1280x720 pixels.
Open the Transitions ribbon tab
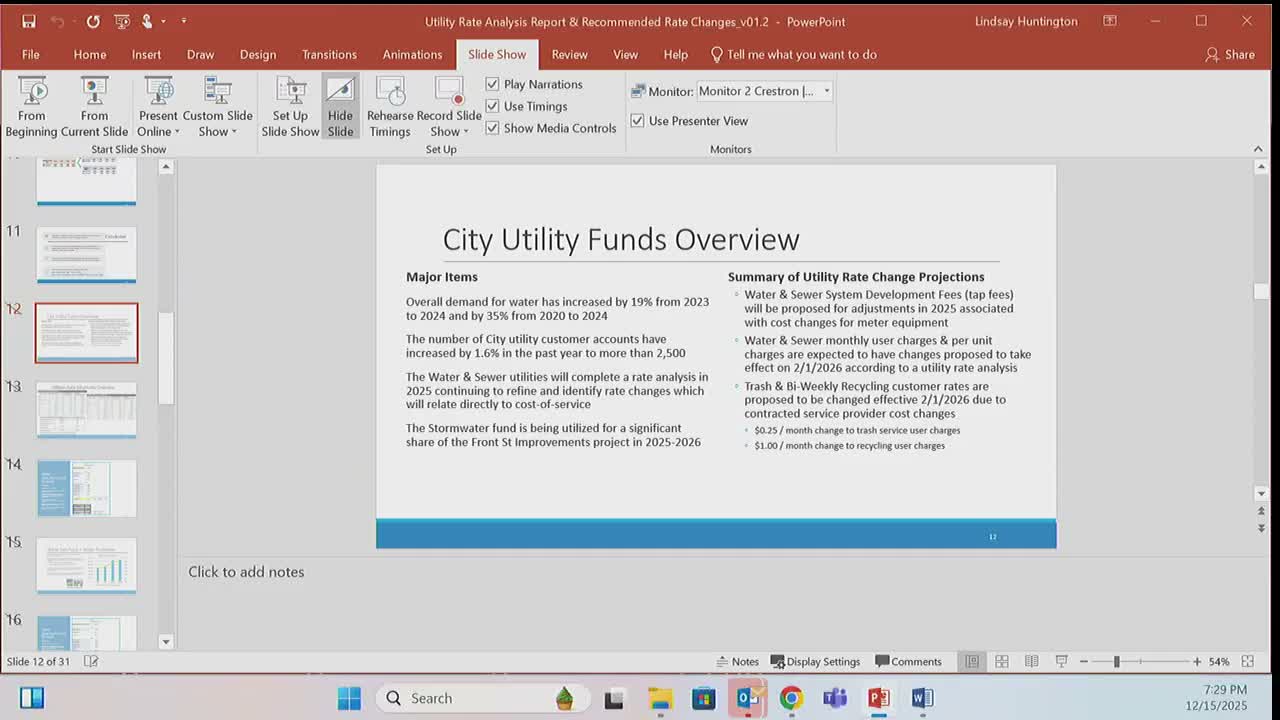coord(329,54)
